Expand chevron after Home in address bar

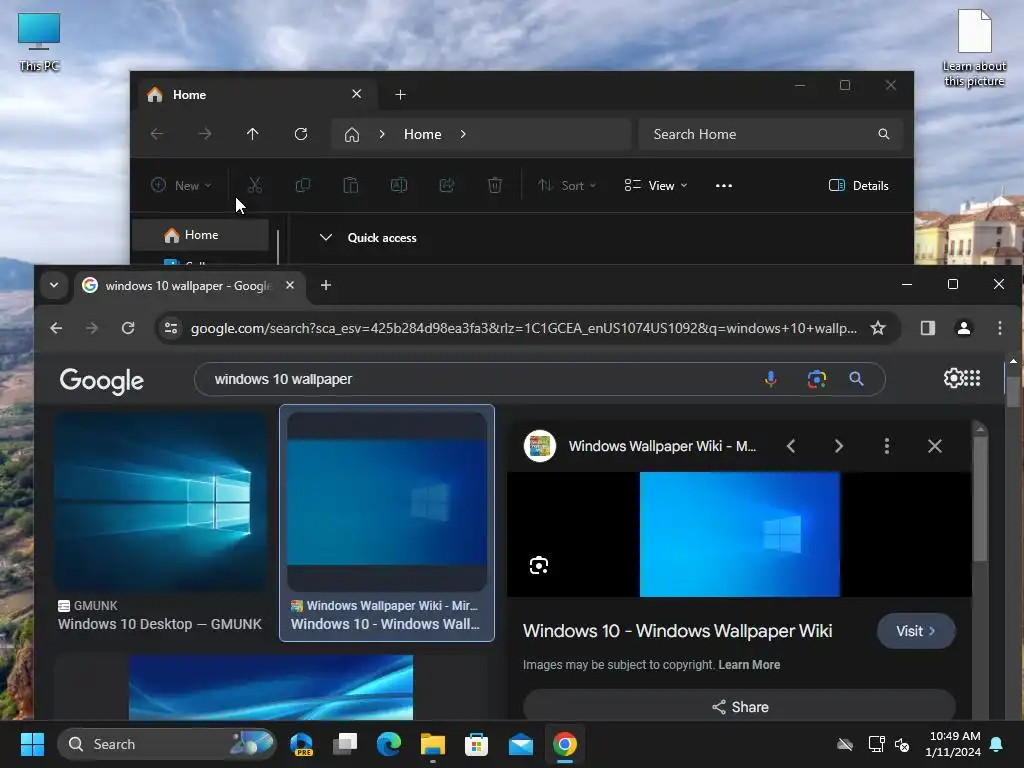point(463,134)
